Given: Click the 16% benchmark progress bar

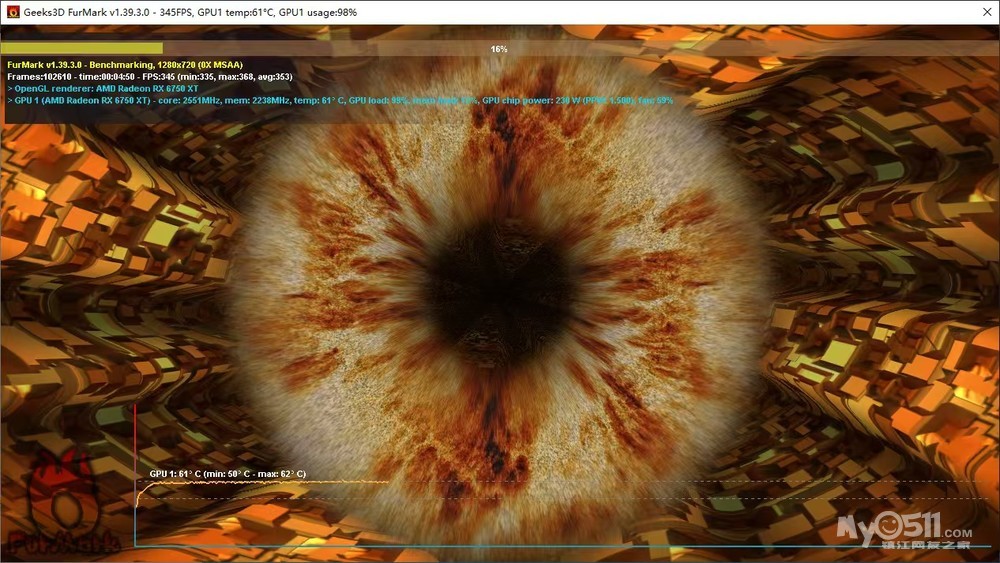Looking at the screenshot, I should (x=499, y=48).
